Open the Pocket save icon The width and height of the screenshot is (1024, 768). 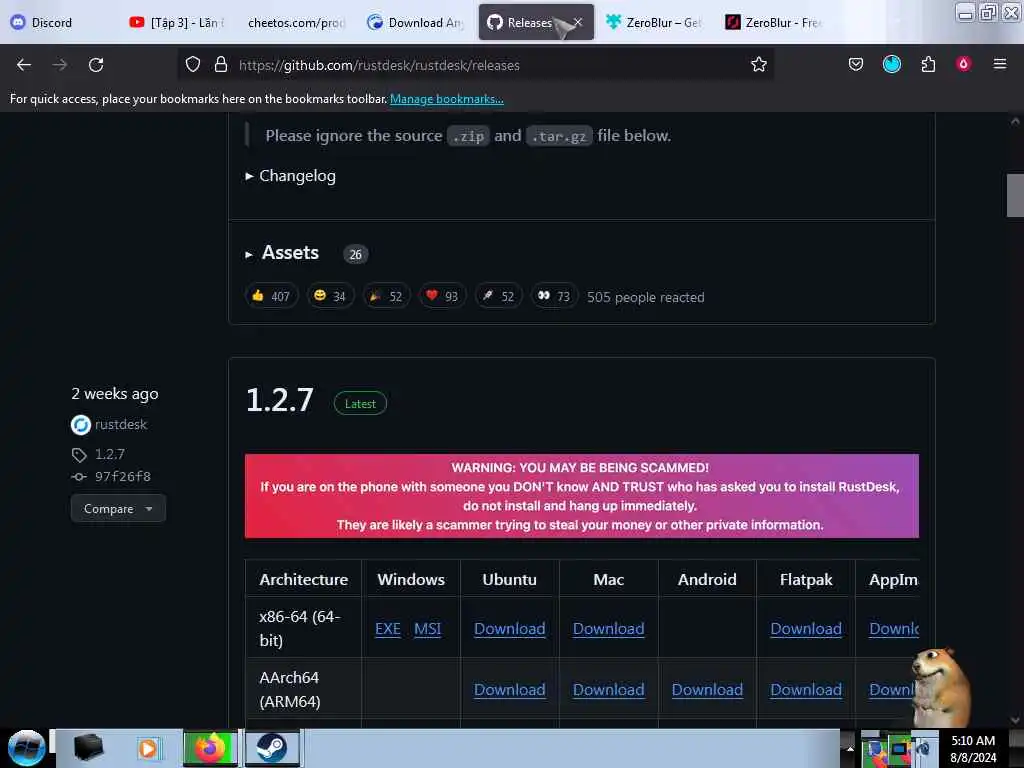pyautogui.click(x=856, y=64)
